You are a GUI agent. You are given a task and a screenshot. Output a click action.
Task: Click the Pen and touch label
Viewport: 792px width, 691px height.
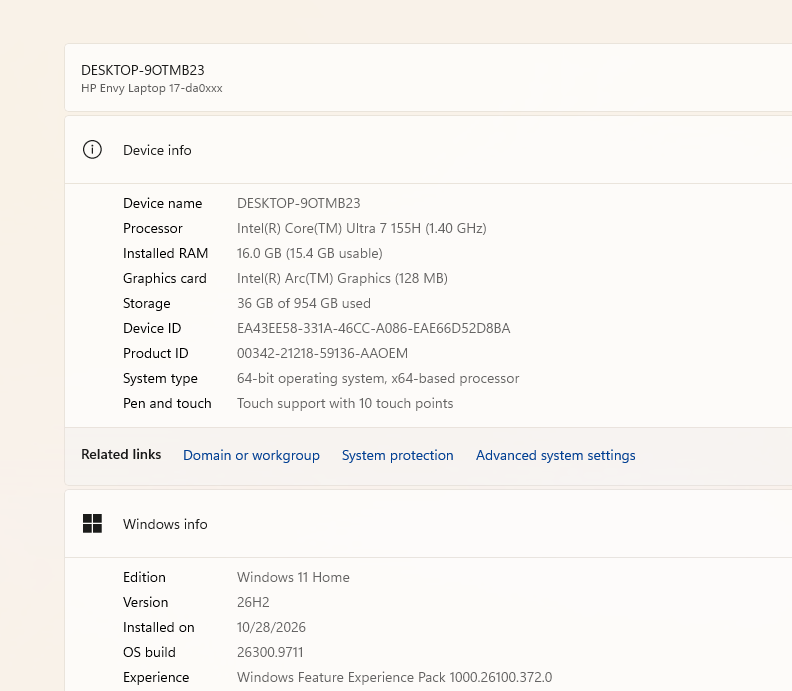click(167, 403)
